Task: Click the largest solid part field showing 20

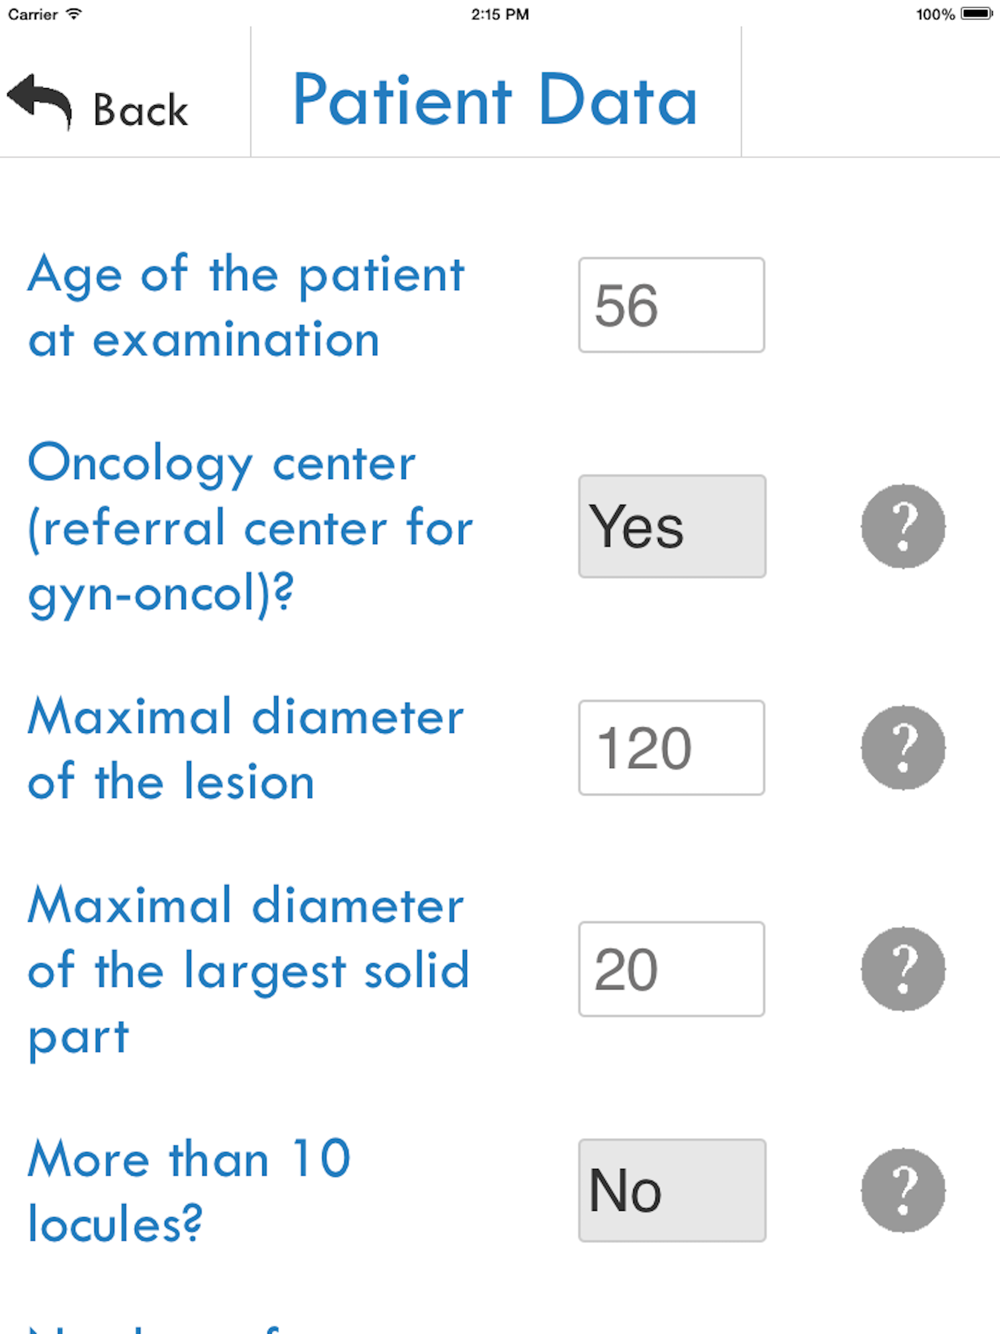Action: pyautogui.click(x=672, y=969)
